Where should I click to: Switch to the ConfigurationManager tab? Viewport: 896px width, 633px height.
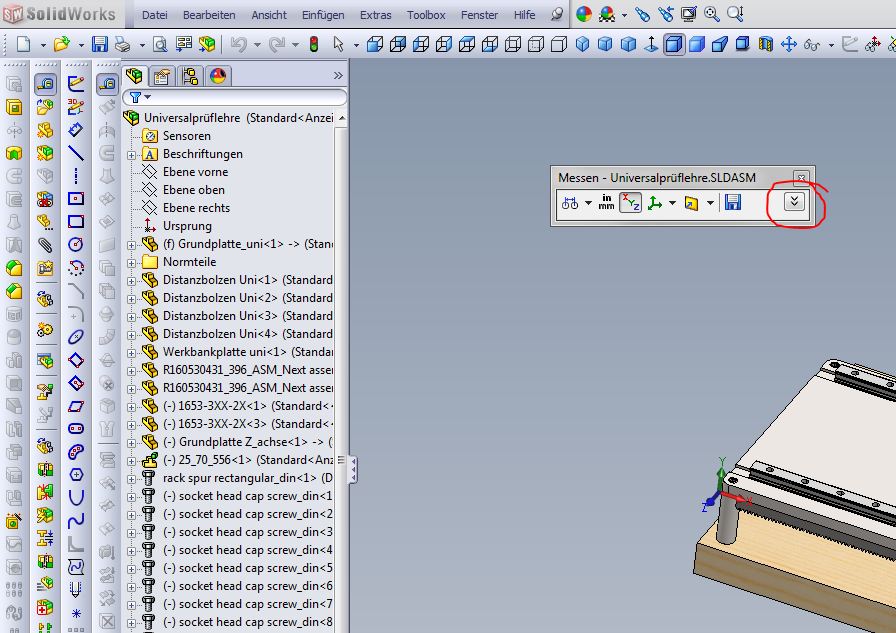[x=190, y=76]
